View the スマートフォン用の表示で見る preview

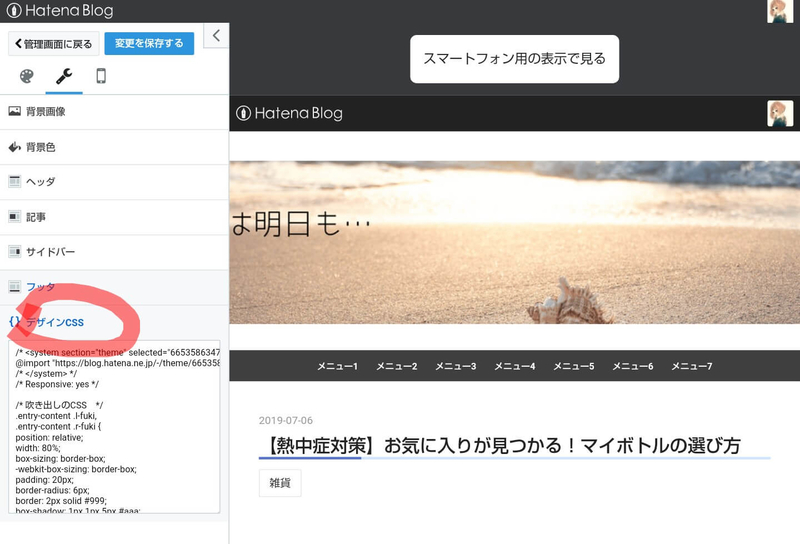click(x=514, y=59)
